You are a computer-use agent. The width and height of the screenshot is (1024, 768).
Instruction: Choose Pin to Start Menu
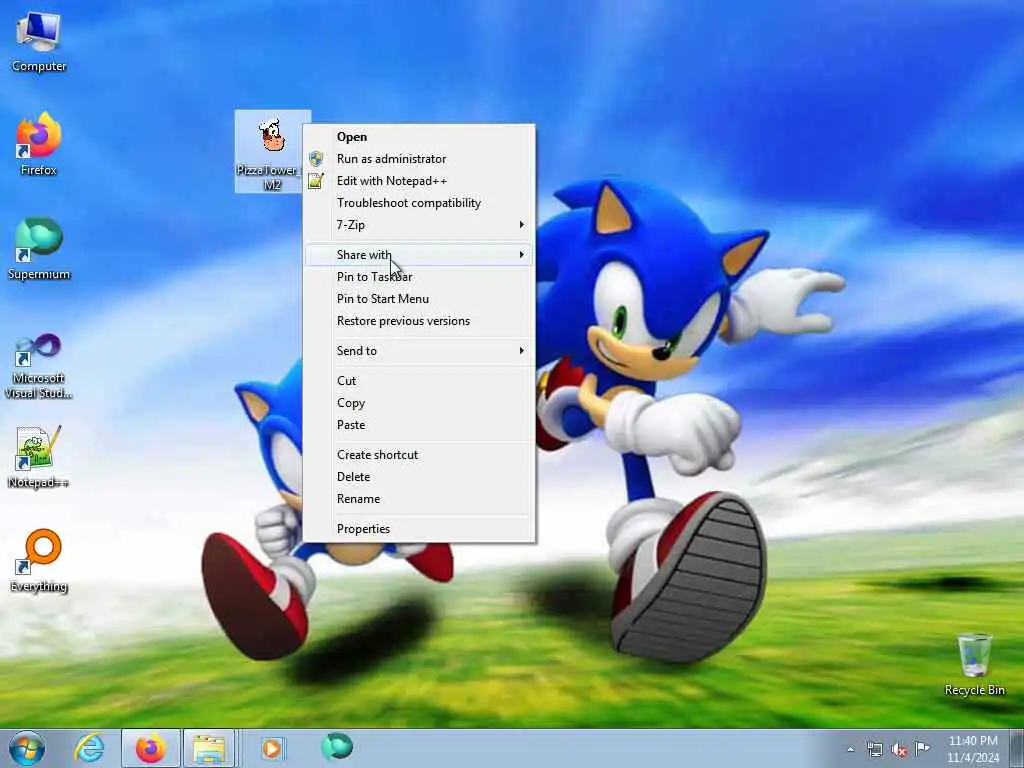419,299
